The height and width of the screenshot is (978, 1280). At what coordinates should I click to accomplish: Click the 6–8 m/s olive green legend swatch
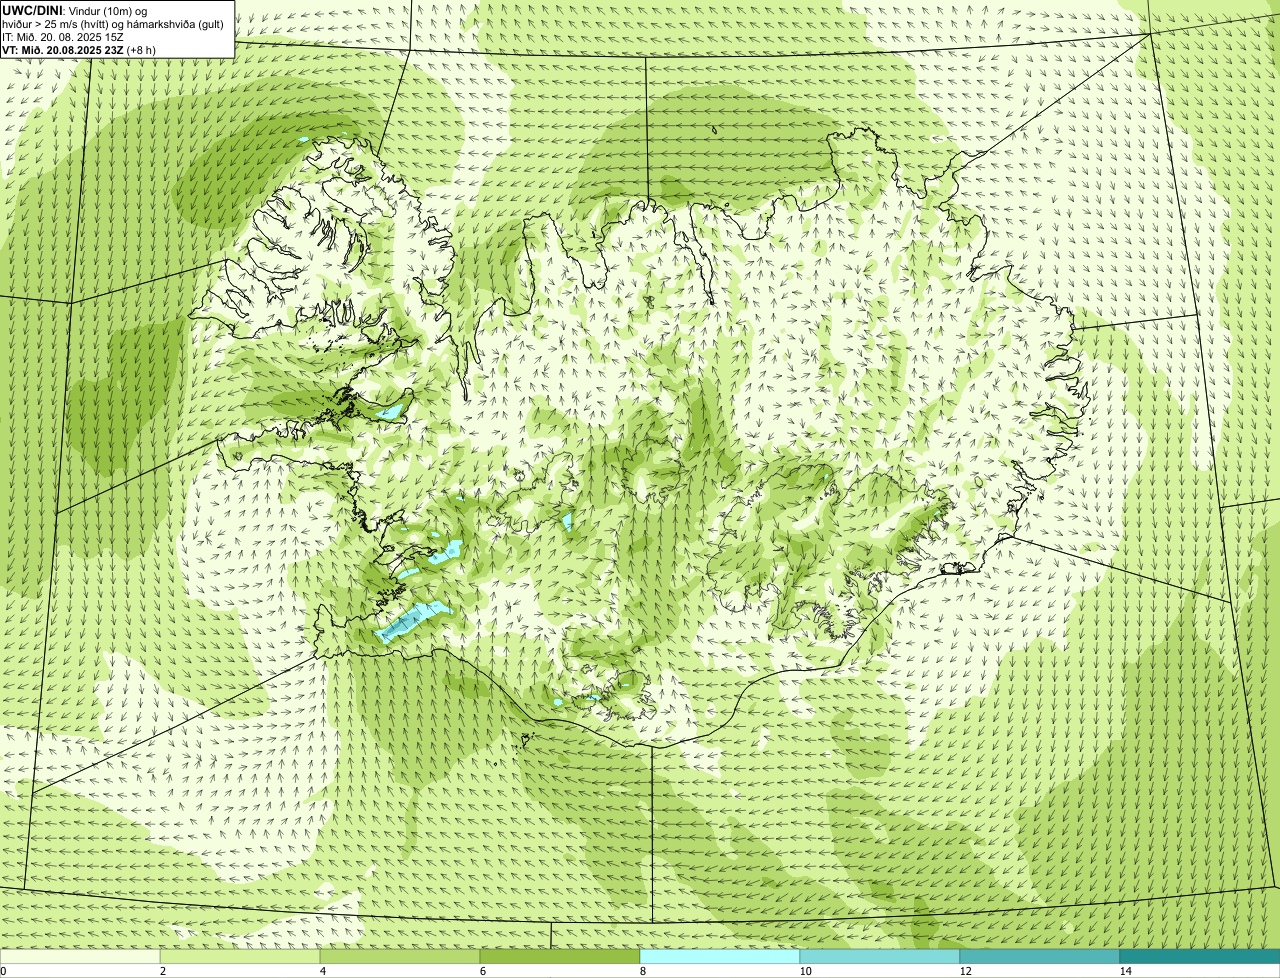coord(560,956)
